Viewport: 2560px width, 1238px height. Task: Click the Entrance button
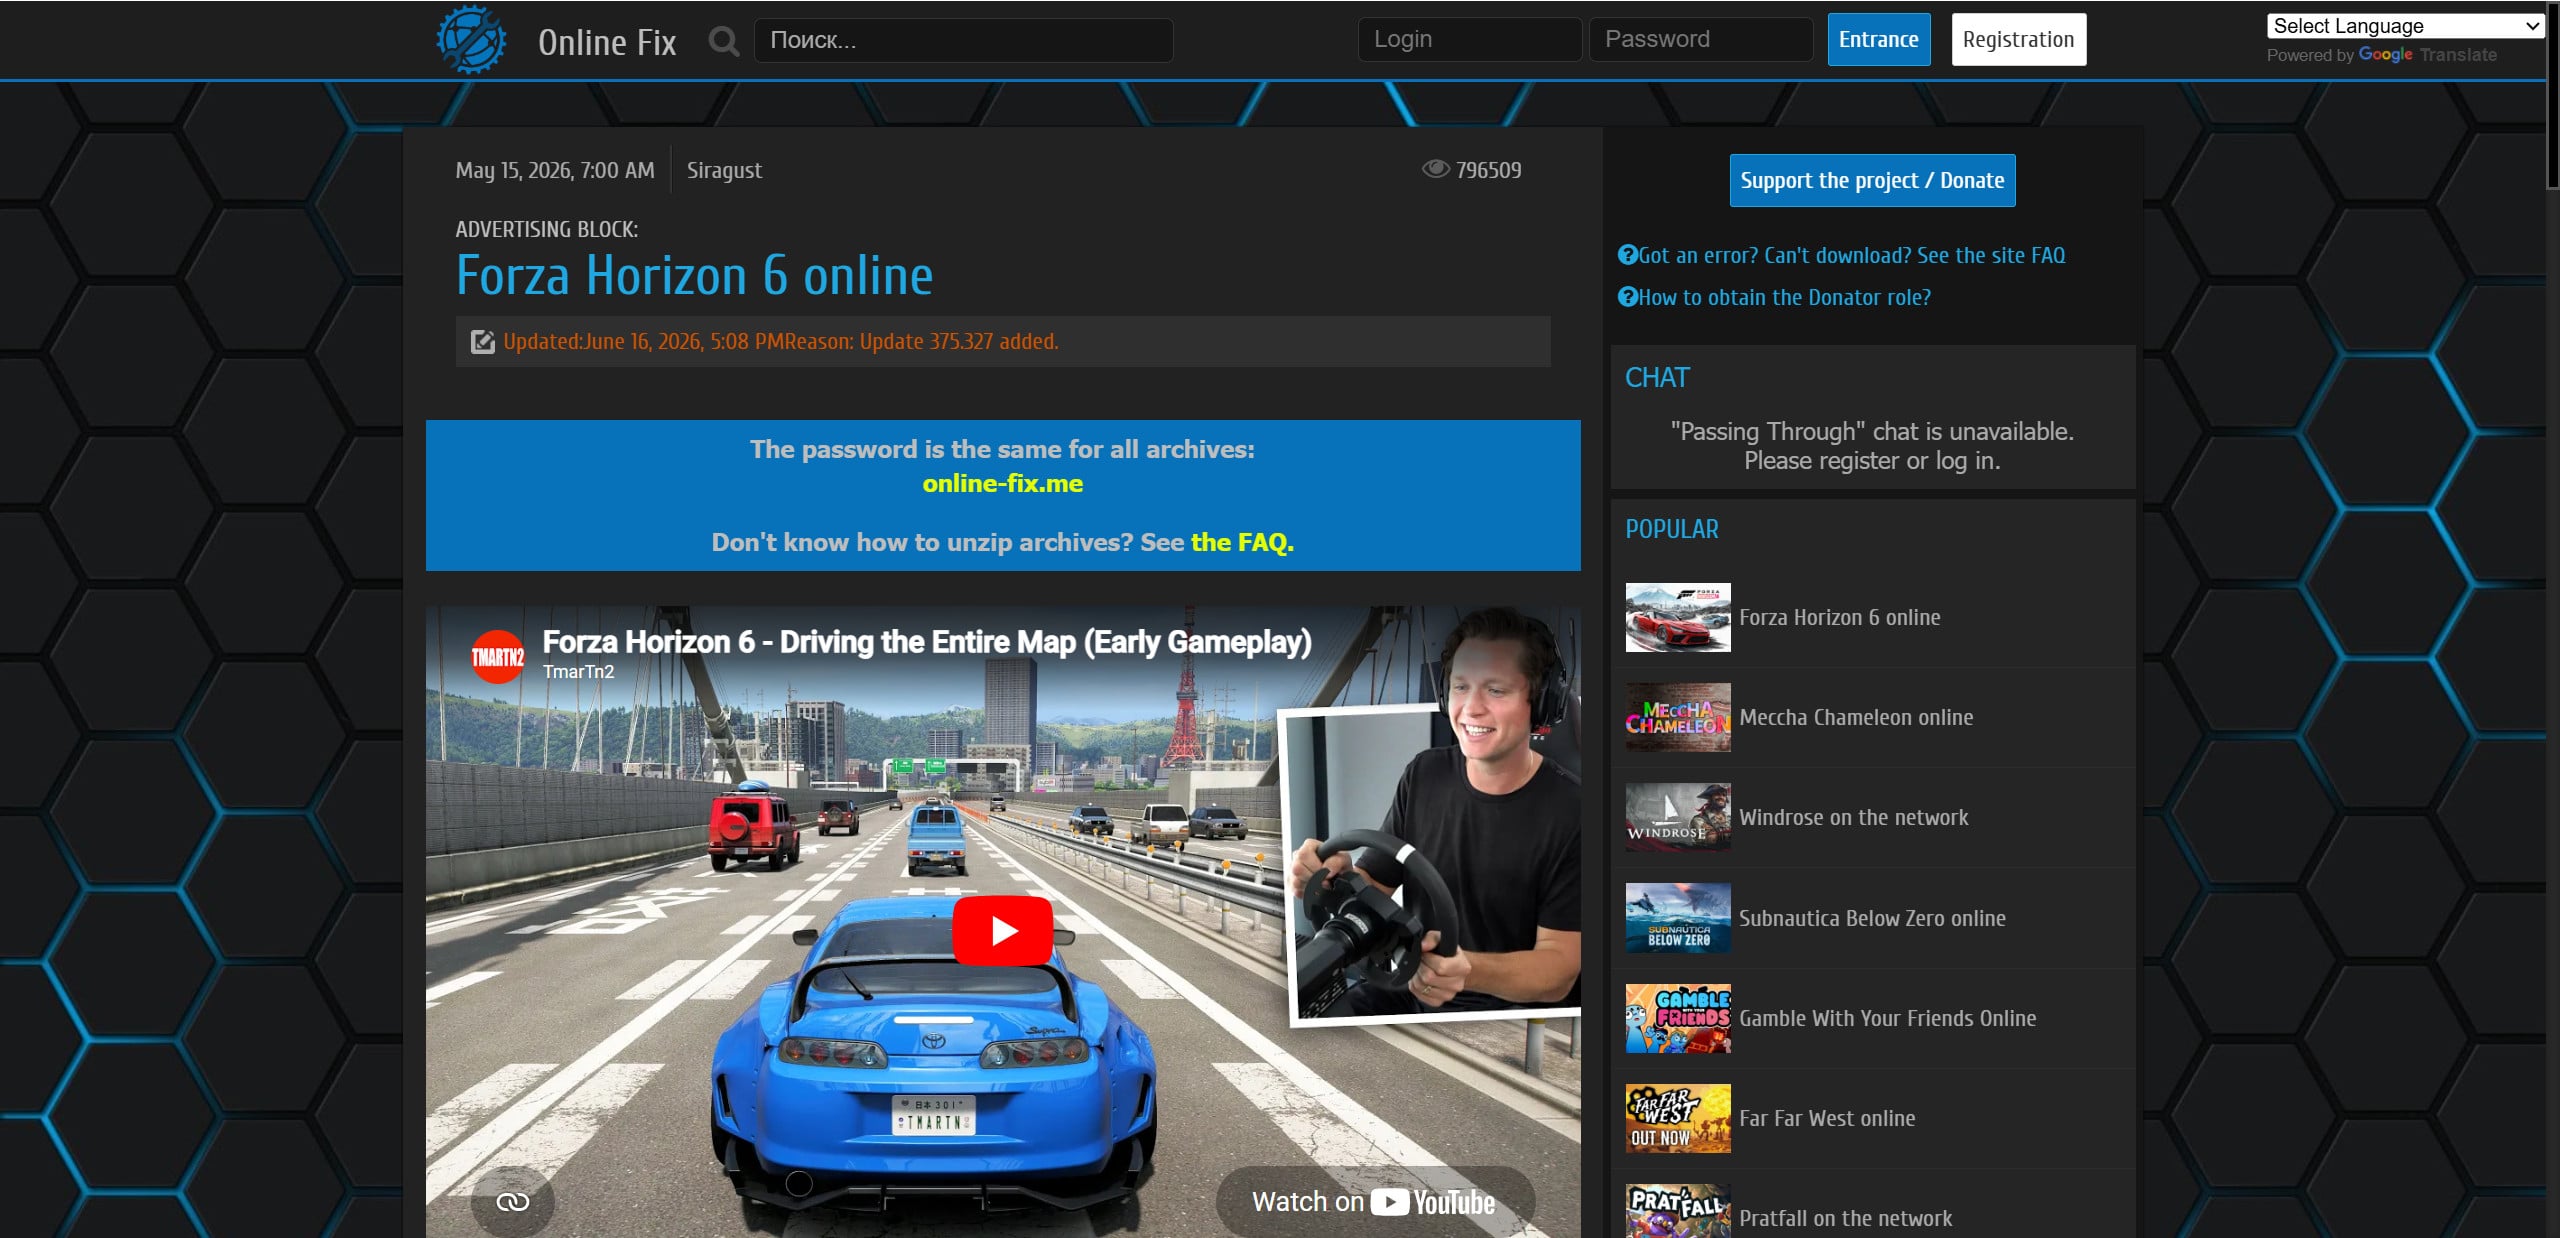pos(1878,39)
